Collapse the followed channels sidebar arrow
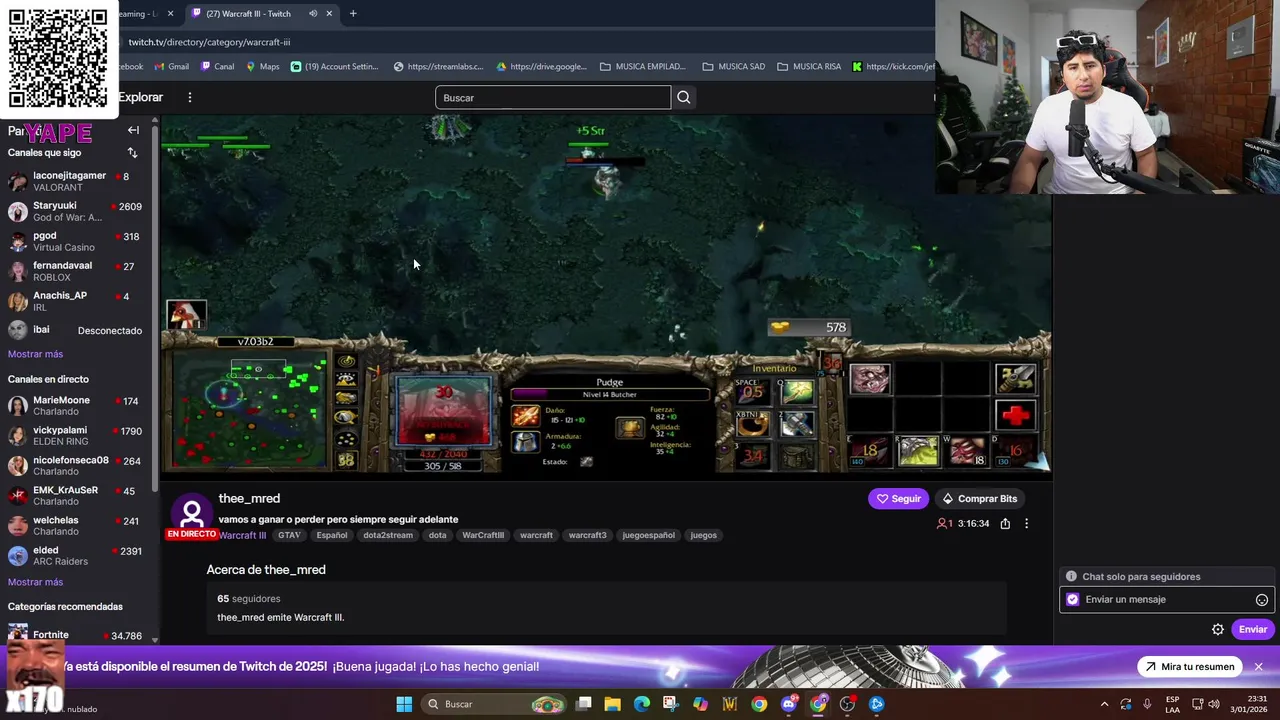Image resolution: width=1280 pixels, height=720 pixels. pyautogui.click(x=133, y=130)
